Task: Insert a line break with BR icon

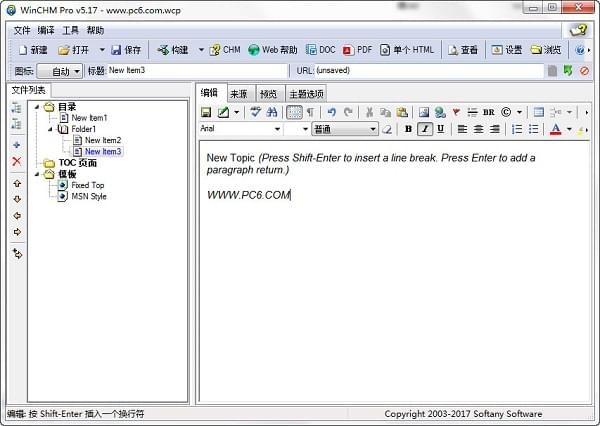Action: coord(489,112)
